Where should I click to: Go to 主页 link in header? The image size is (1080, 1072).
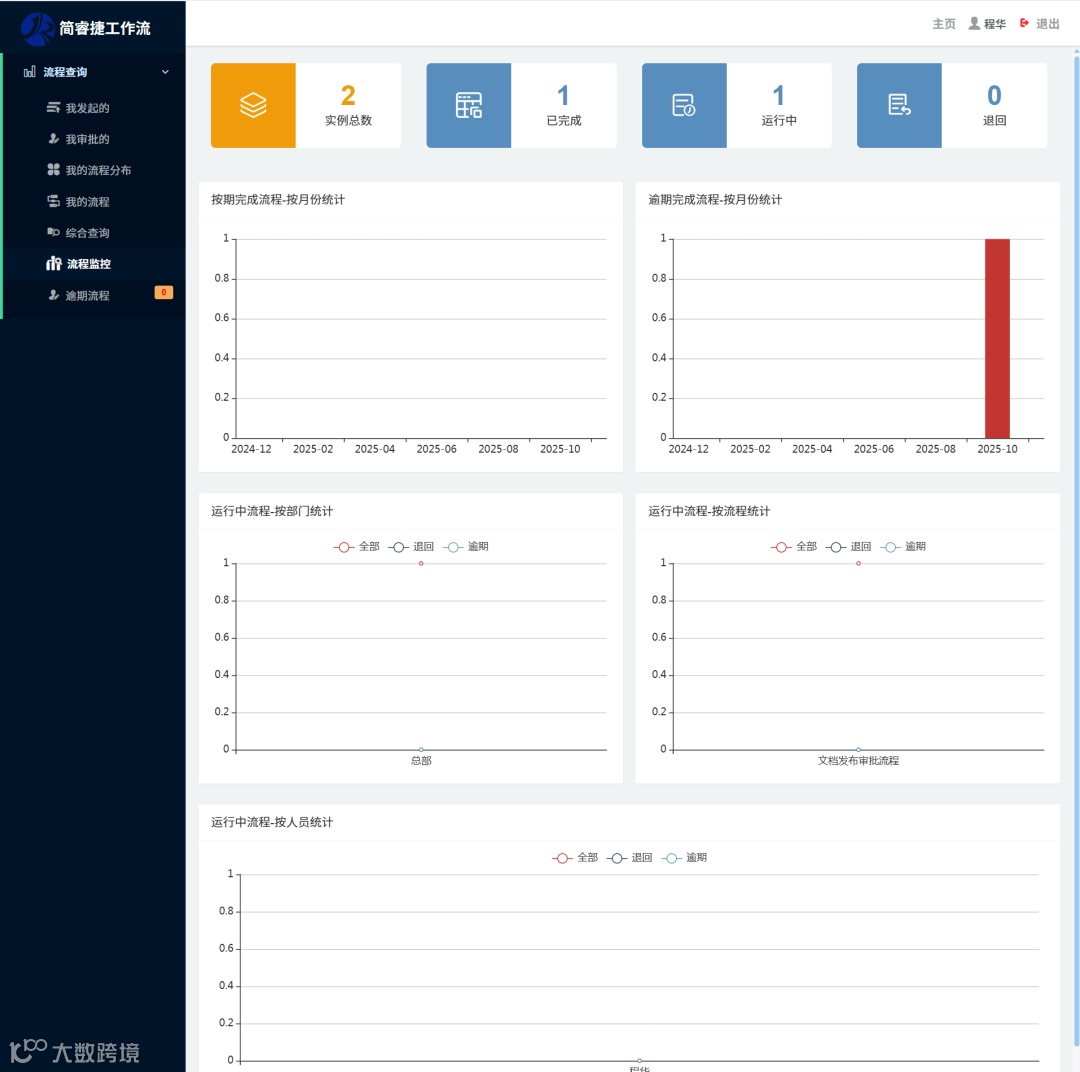(944, 23)
